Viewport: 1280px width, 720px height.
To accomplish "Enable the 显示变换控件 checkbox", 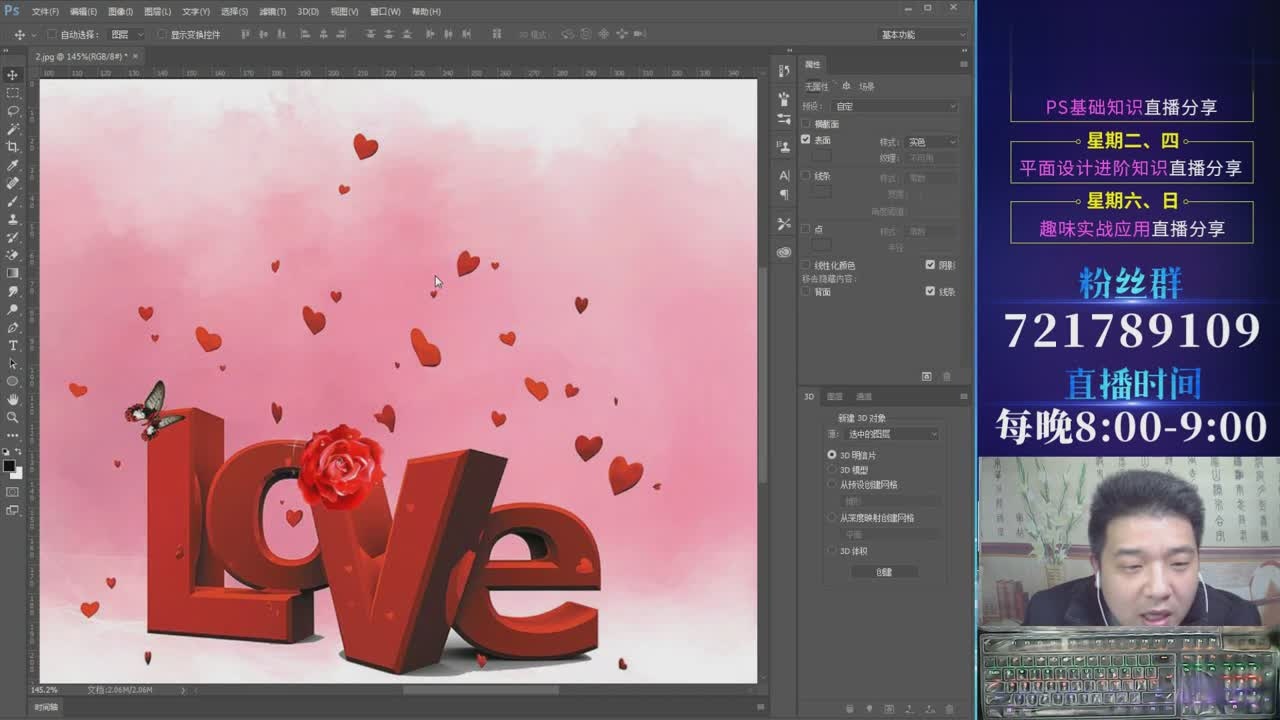I will (x=162, y=34).
